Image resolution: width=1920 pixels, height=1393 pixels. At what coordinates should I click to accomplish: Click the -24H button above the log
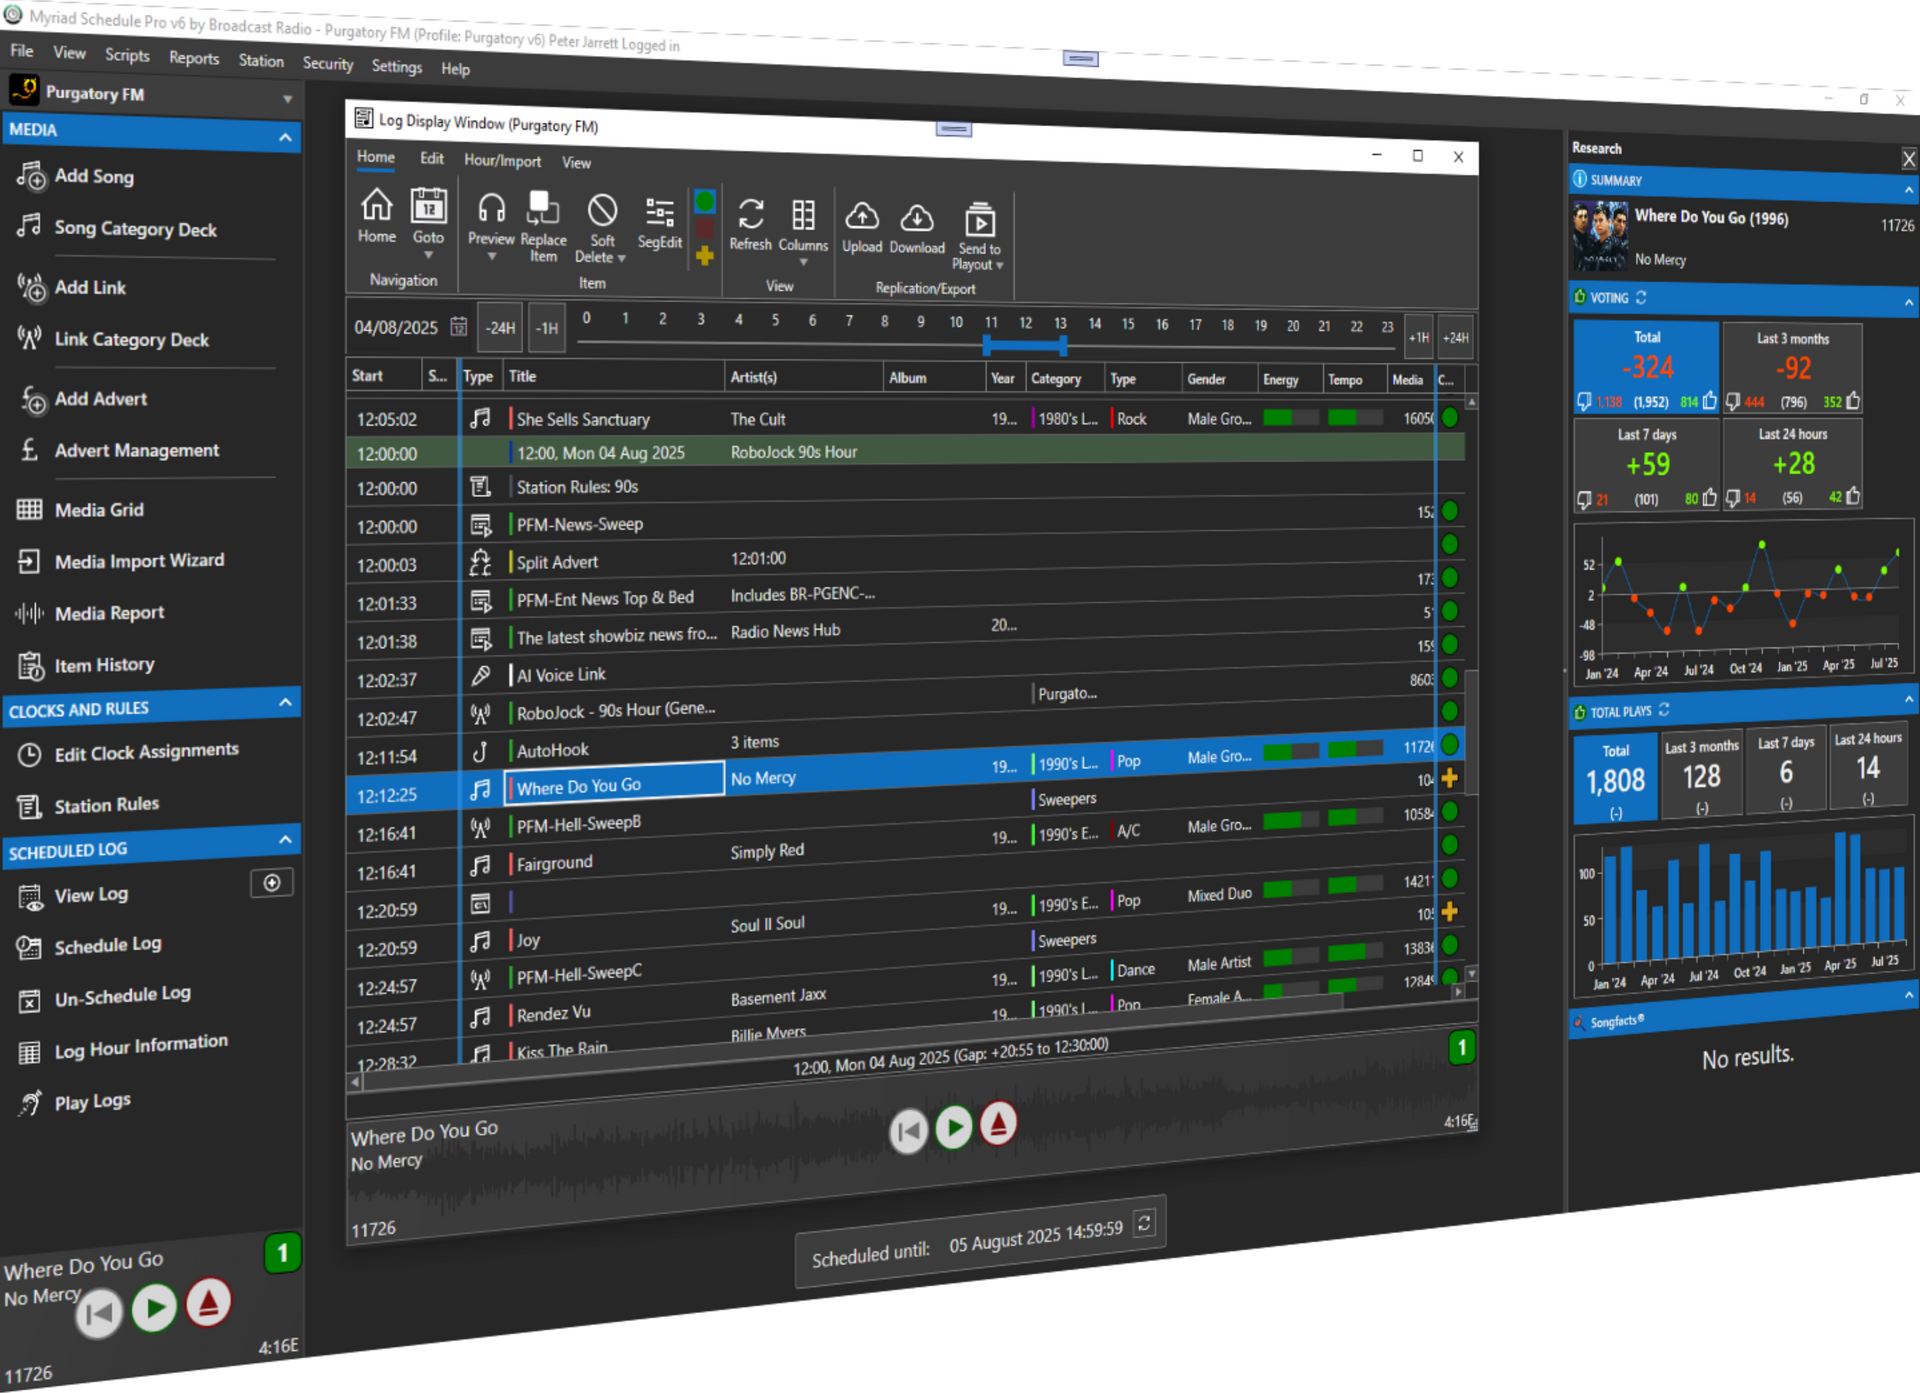point(499,327)
